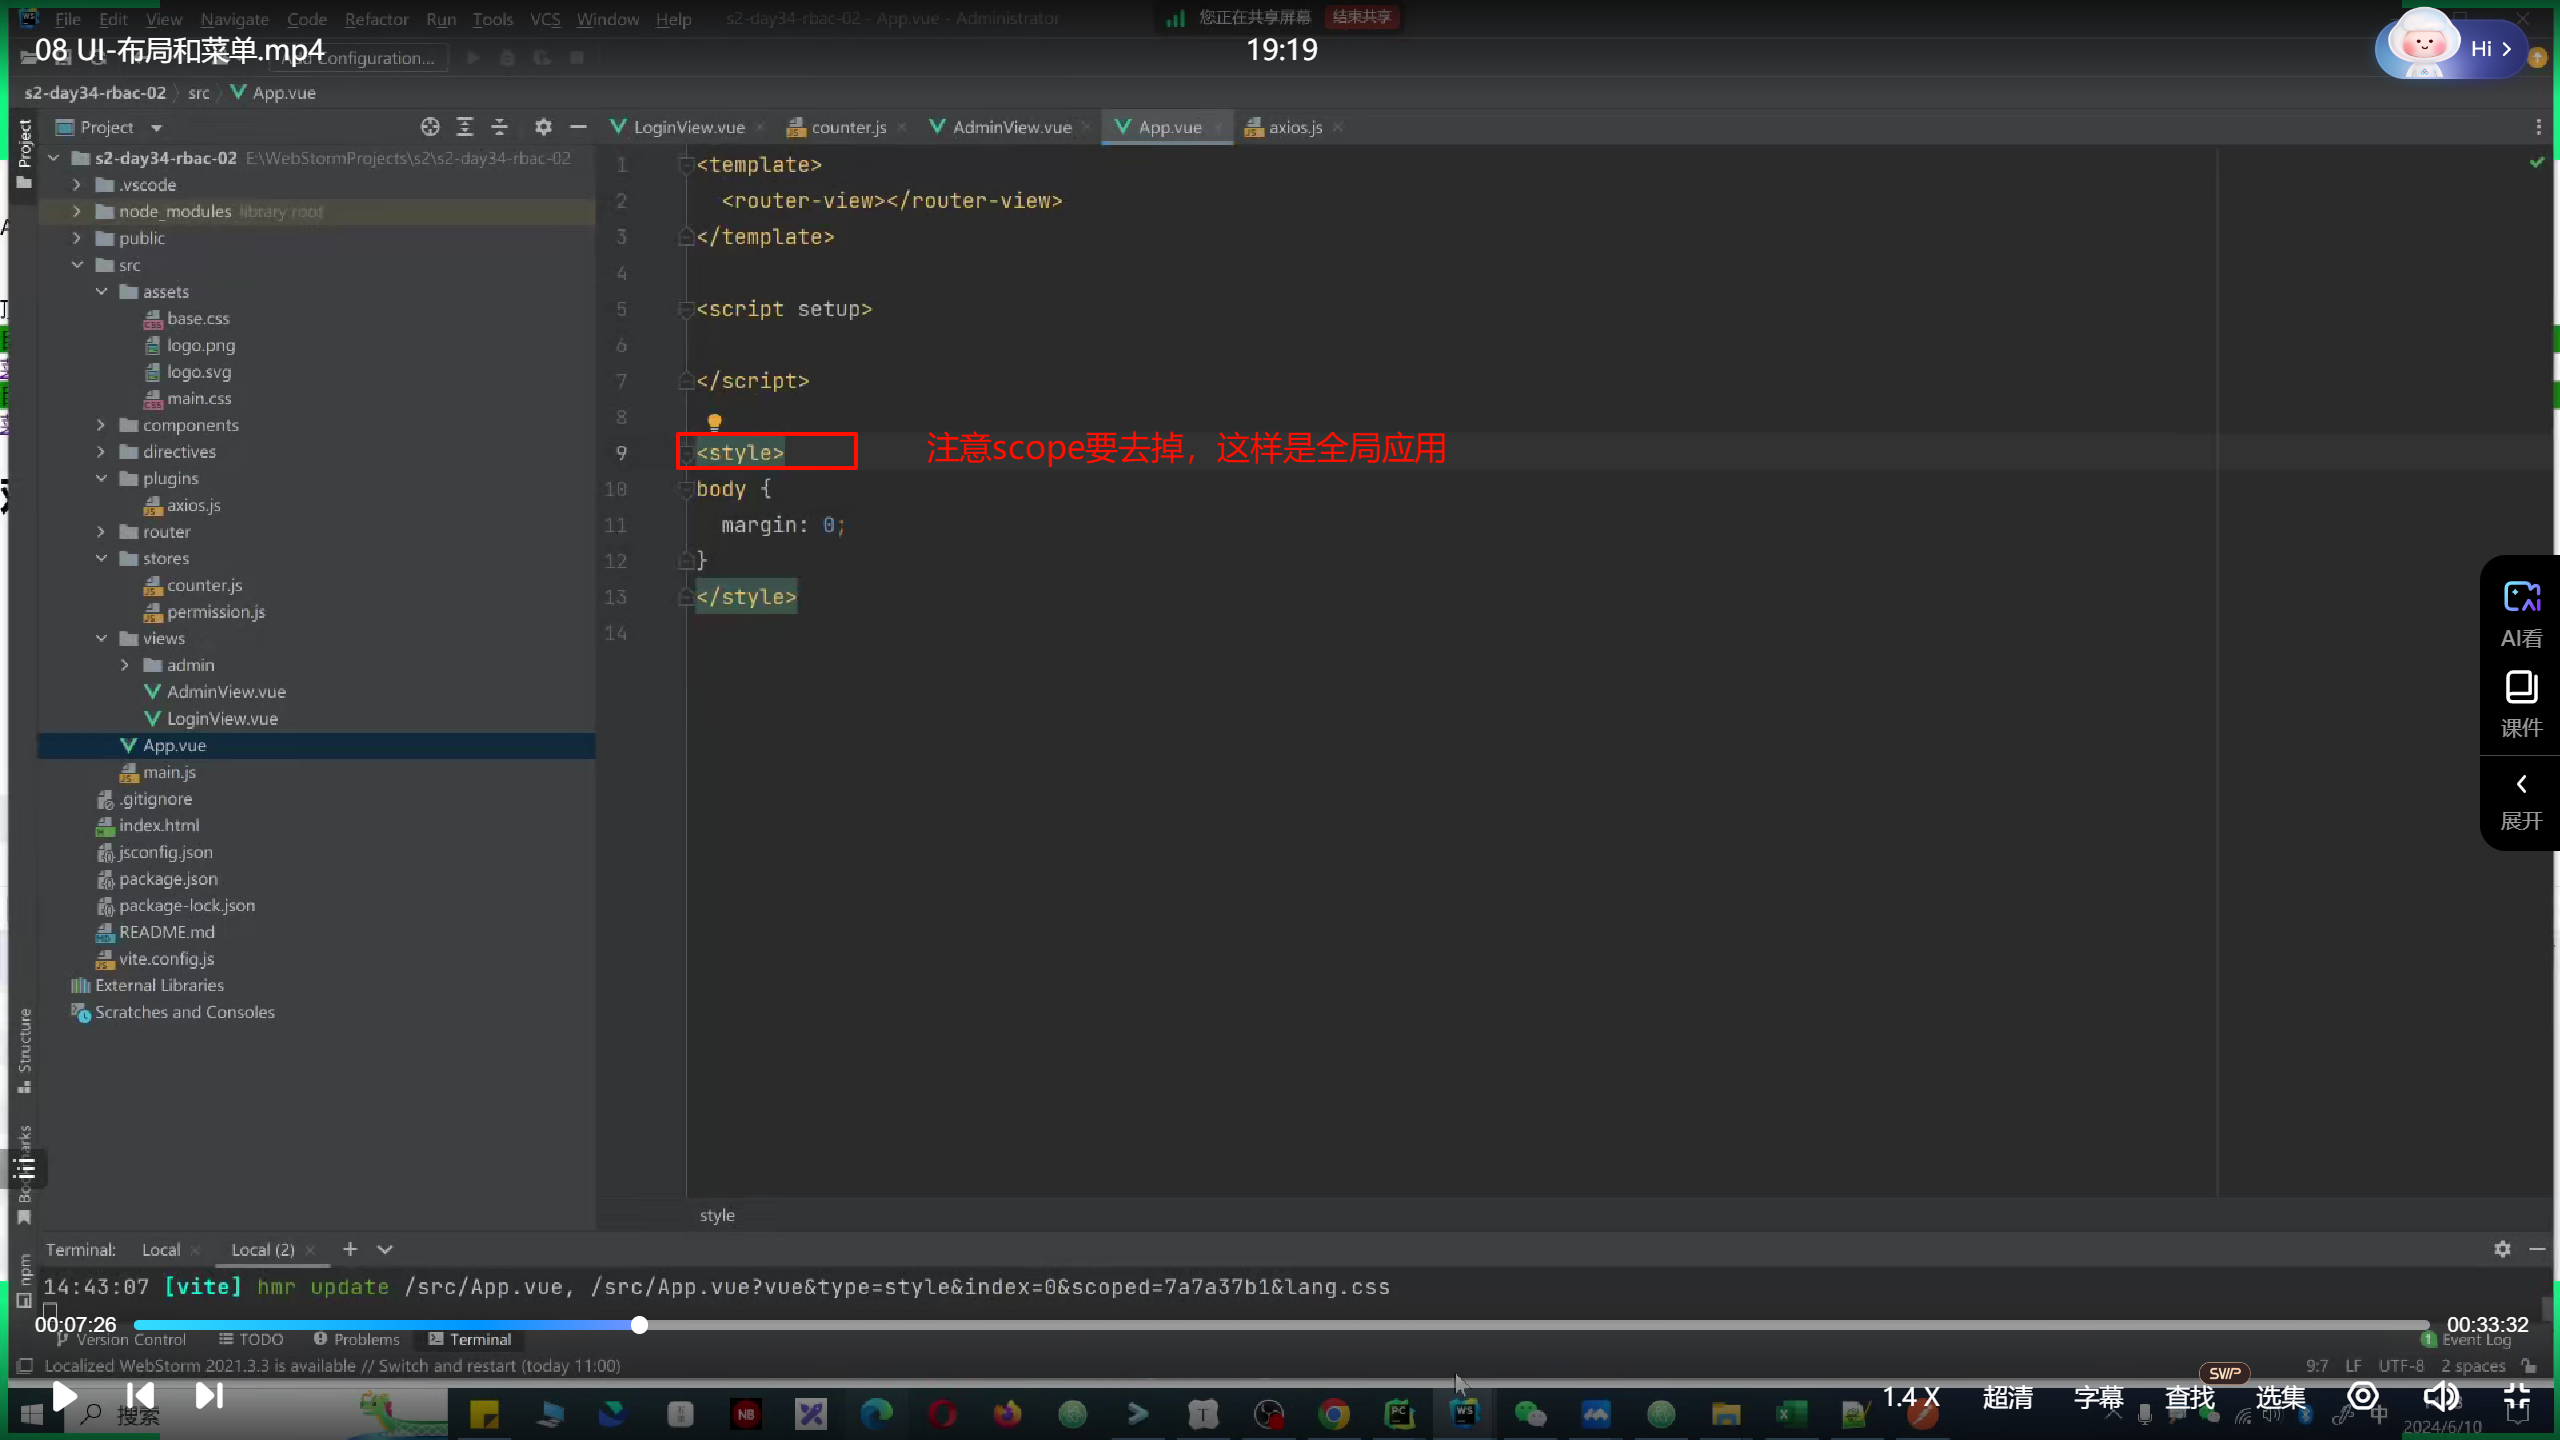Drag the video progress bar slider
This screenshot has height=1440, width=2560.
pos(638,1324)
